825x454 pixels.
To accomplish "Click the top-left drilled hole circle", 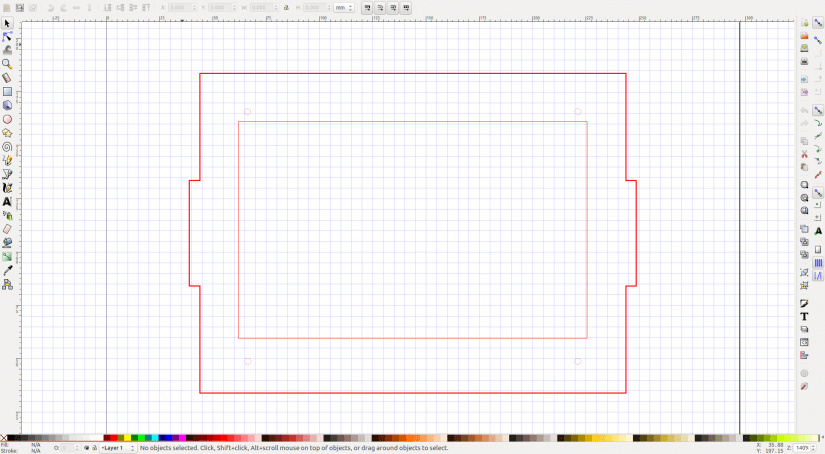I will tap(247, 112).
